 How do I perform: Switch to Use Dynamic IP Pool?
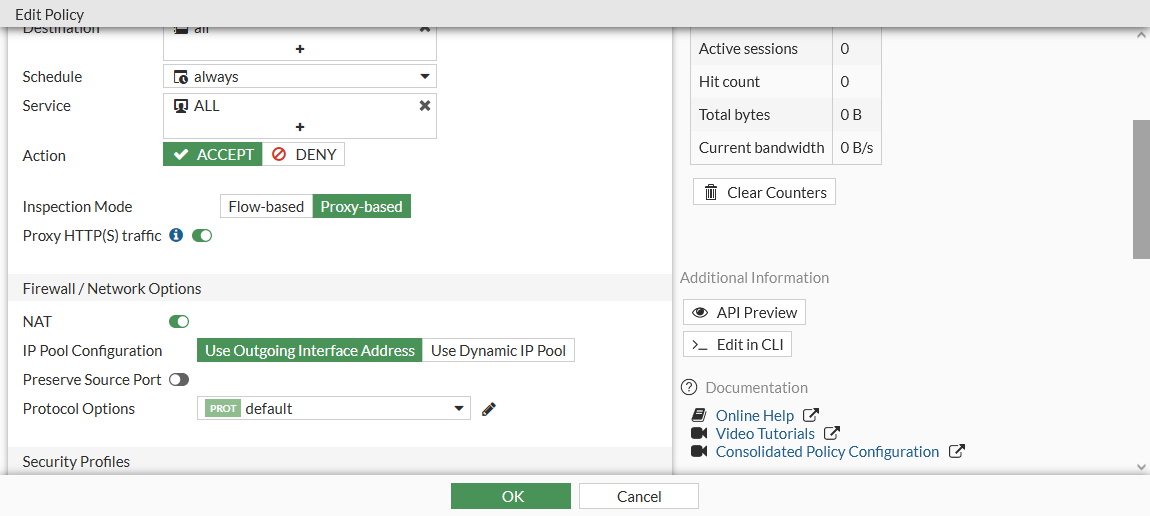tap(498, 351)
